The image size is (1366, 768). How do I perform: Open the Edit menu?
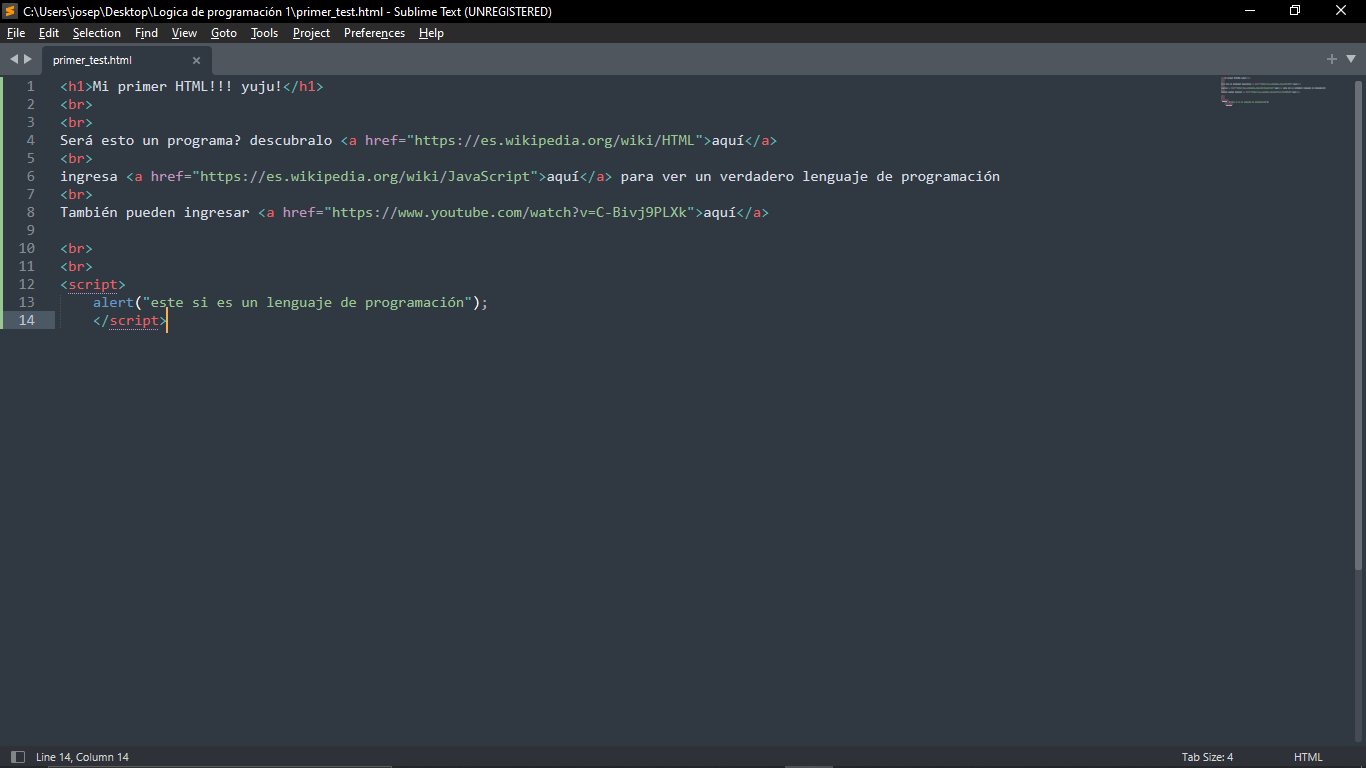[49, 33]
